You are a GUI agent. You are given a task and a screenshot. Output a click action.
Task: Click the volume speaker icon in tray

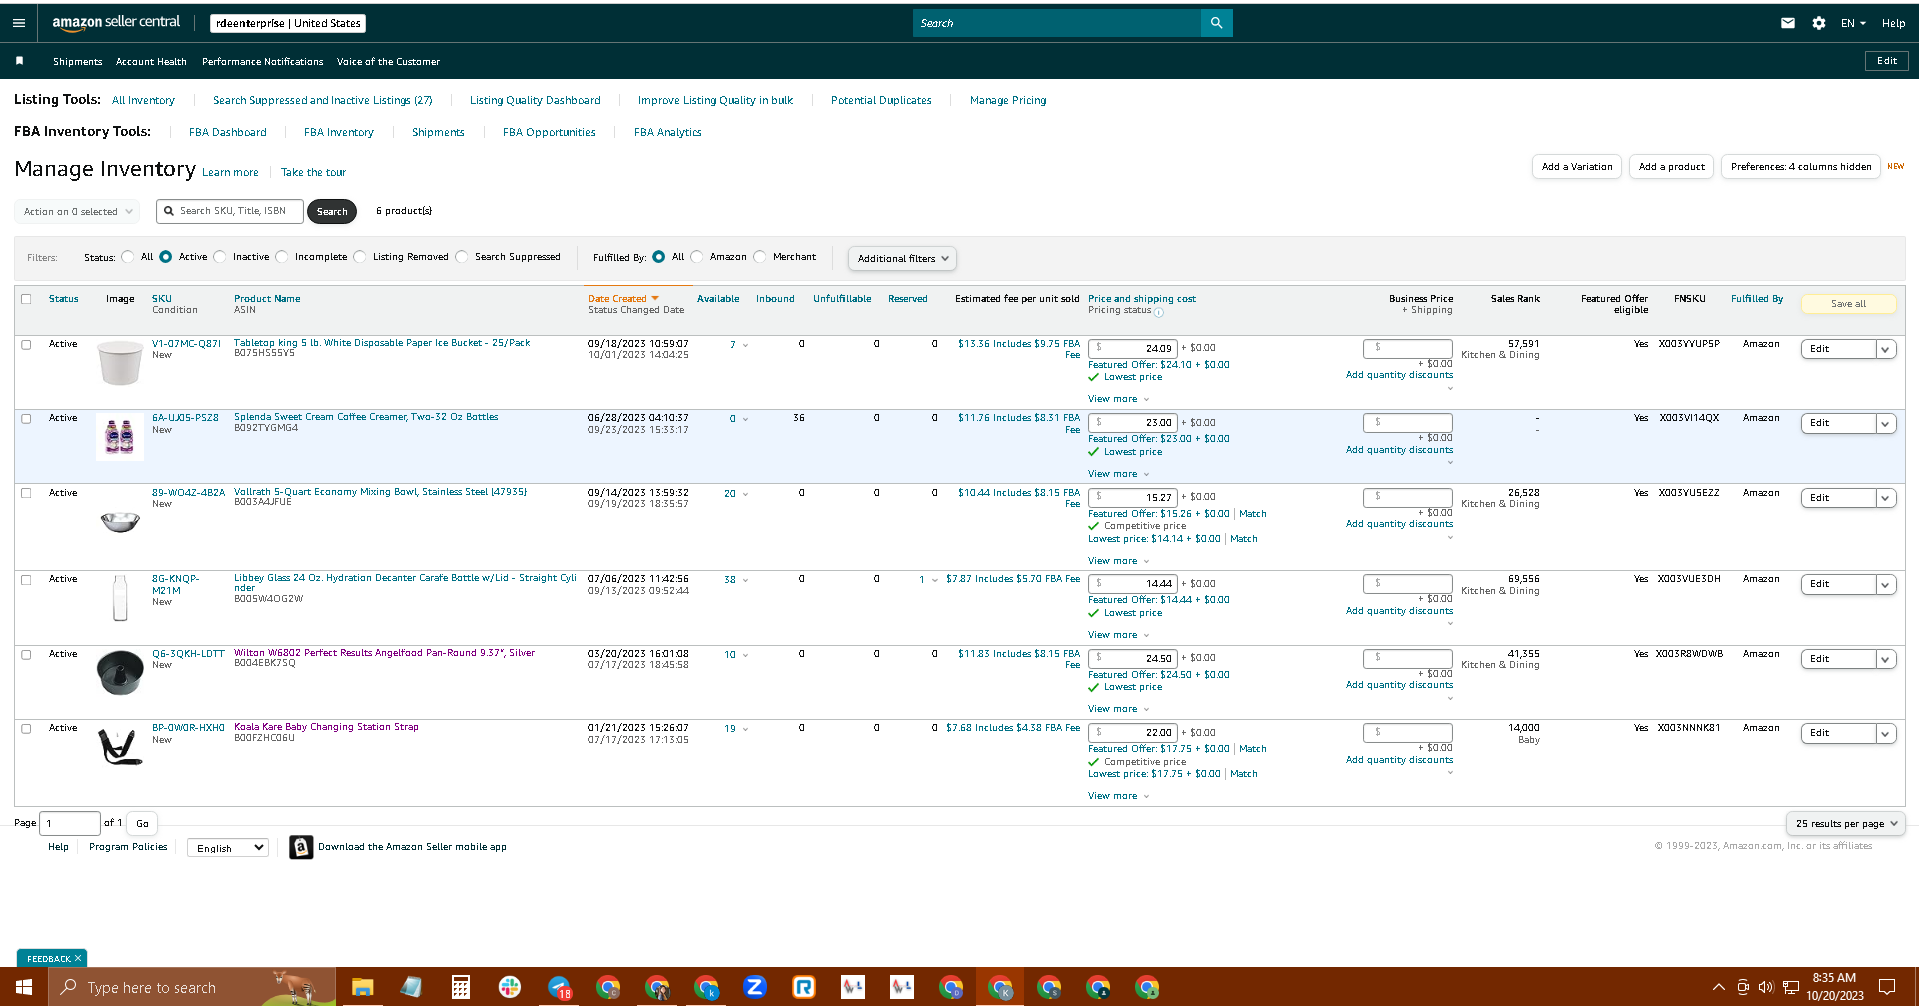(x=1766, y=987)
